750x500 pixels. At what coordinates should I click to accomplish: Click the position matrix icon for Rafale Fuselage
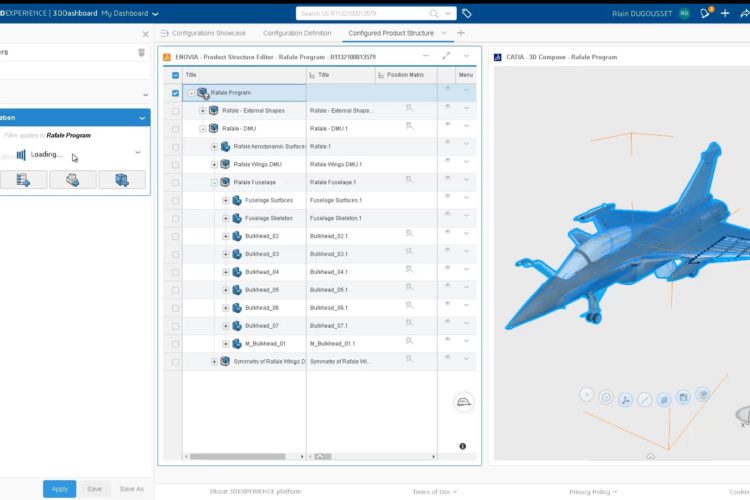click(409, 179)
